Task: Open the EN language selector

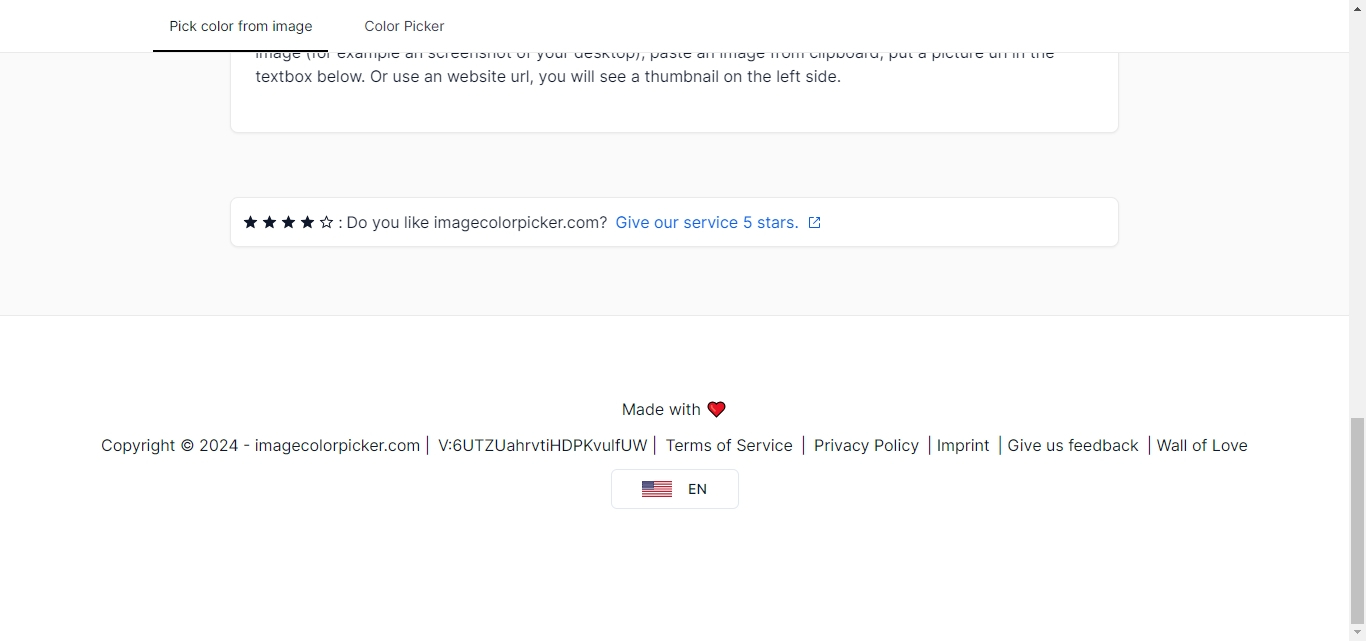Action: coord(675,489)
